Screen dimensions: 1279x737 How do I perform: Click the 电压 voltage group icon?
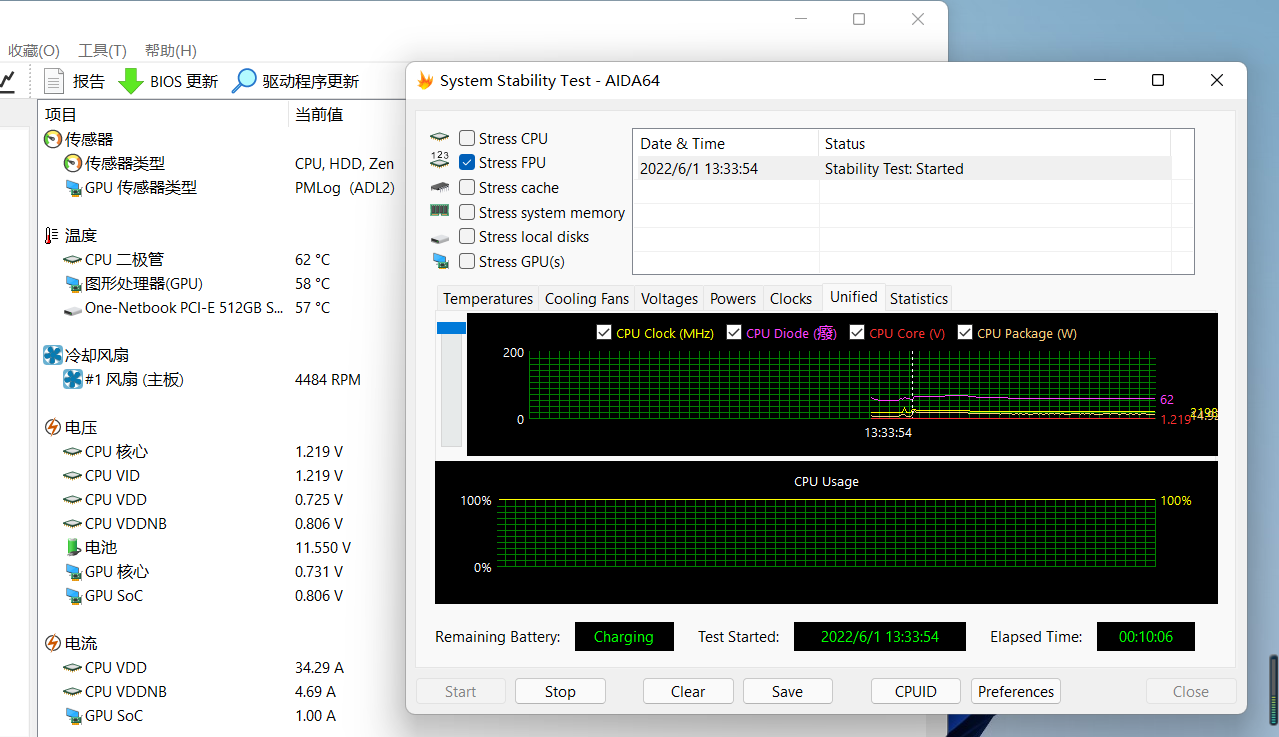tap(53, 427)
